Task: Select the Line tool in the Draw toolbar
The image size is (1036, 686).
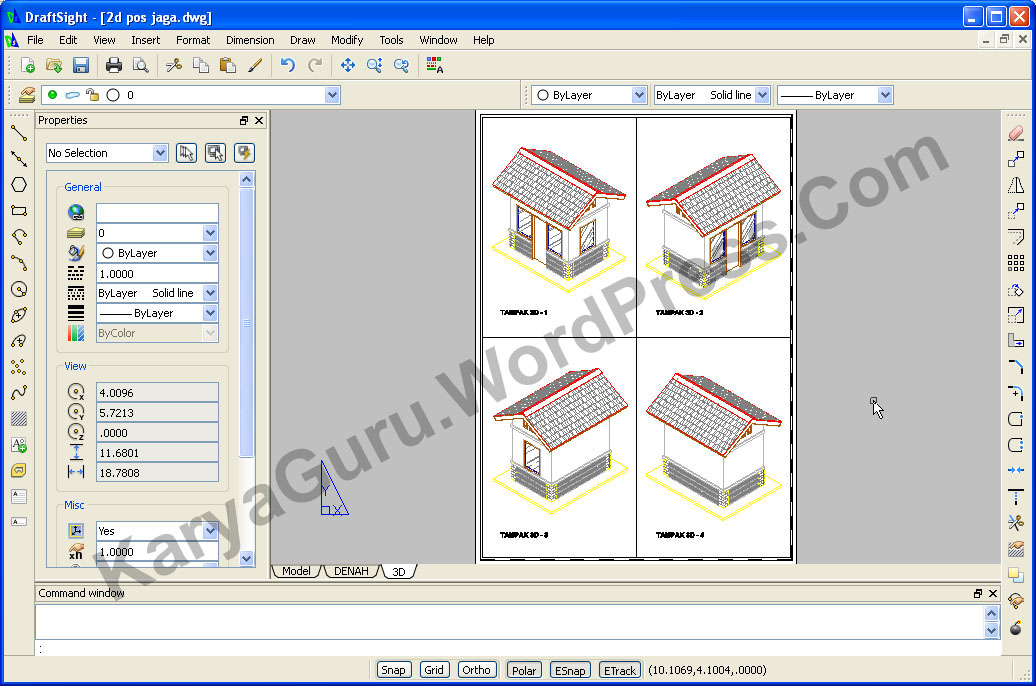Action: (x=18, y=132)
